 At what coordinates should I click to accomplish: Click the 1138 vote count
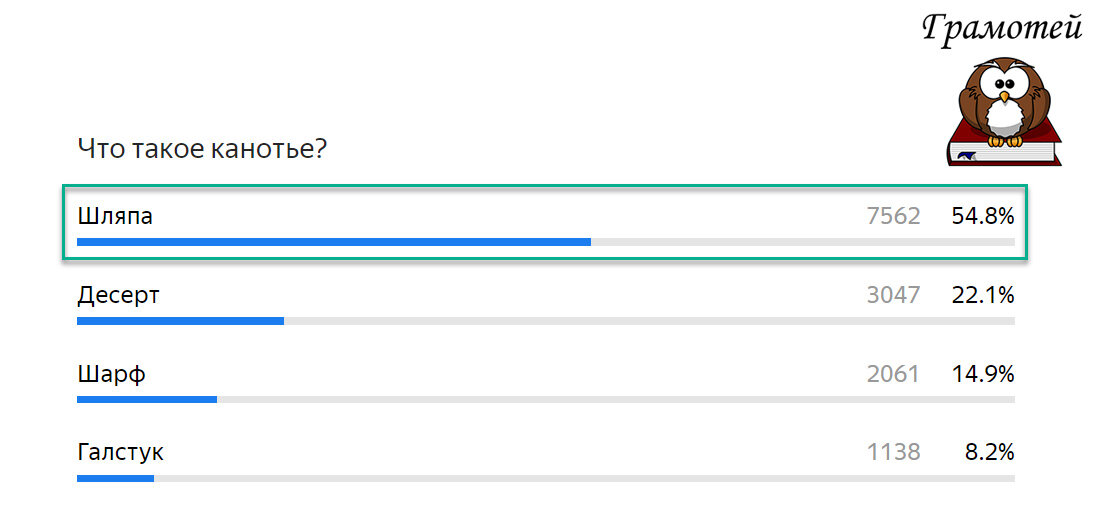(893, 453)
